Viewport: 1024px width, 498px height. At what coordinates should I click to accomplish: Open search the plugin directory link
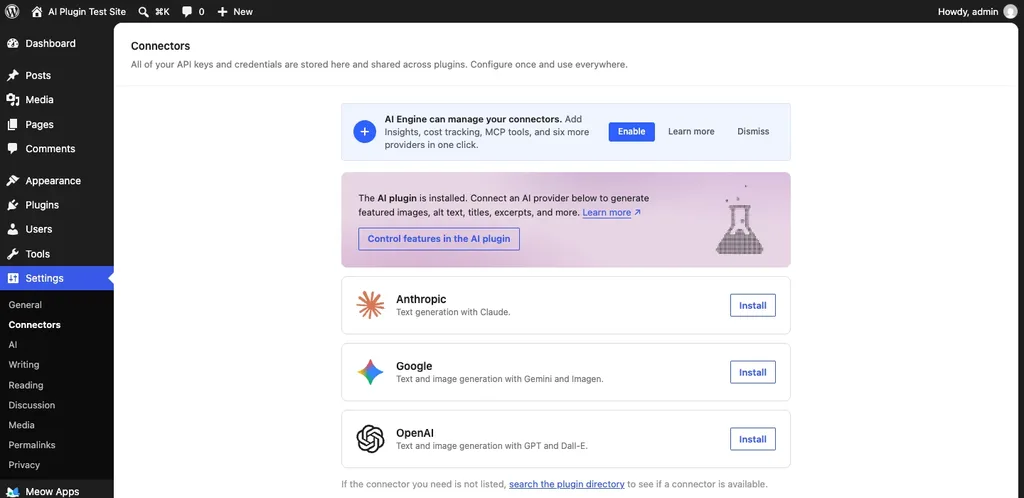(x=567, y=484)
